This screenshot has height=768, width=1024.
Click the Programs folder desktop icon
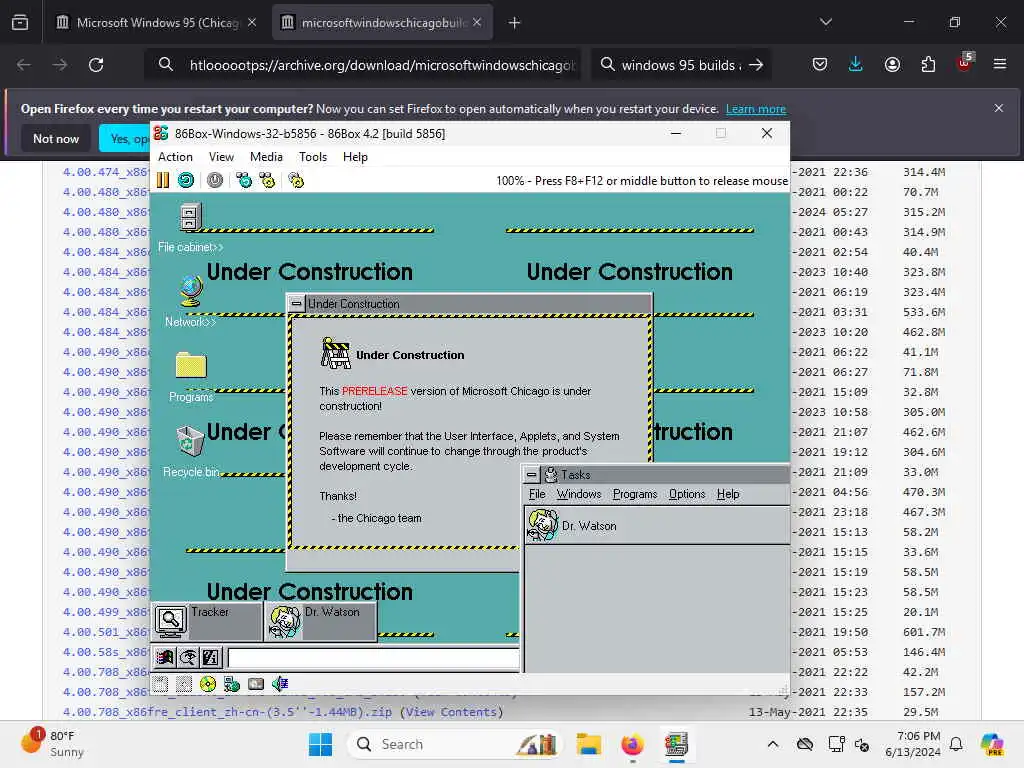(191, 365)
